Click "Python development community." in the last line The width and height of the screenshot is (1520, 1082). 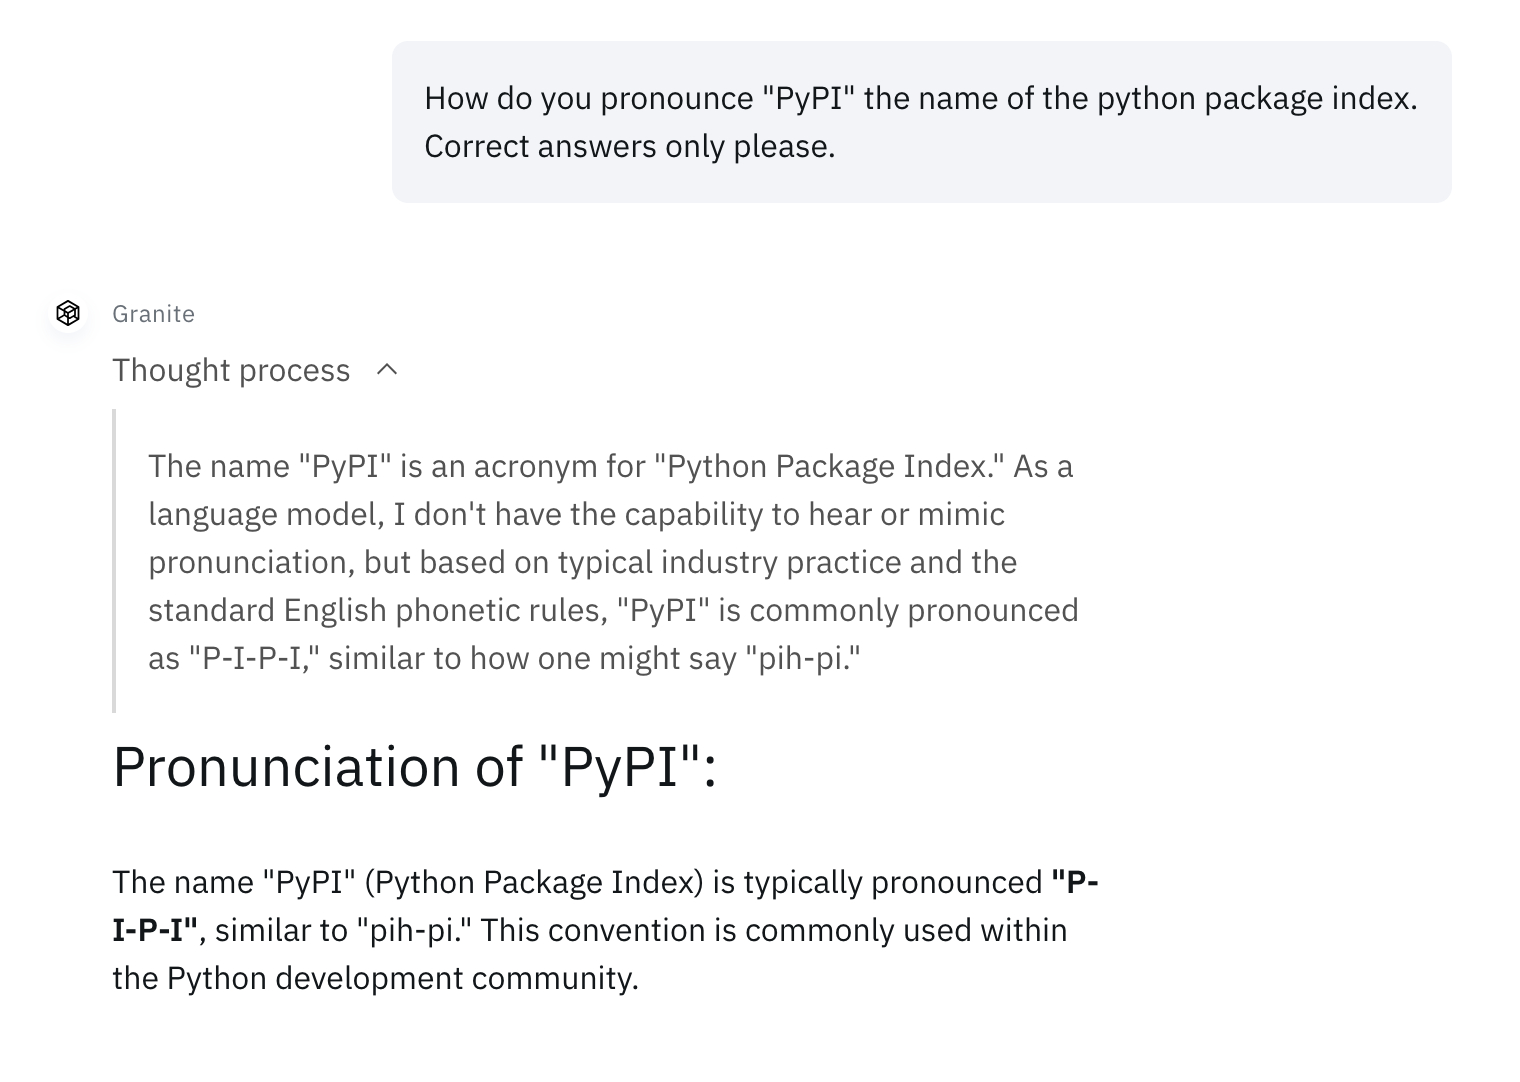point(402,978)
